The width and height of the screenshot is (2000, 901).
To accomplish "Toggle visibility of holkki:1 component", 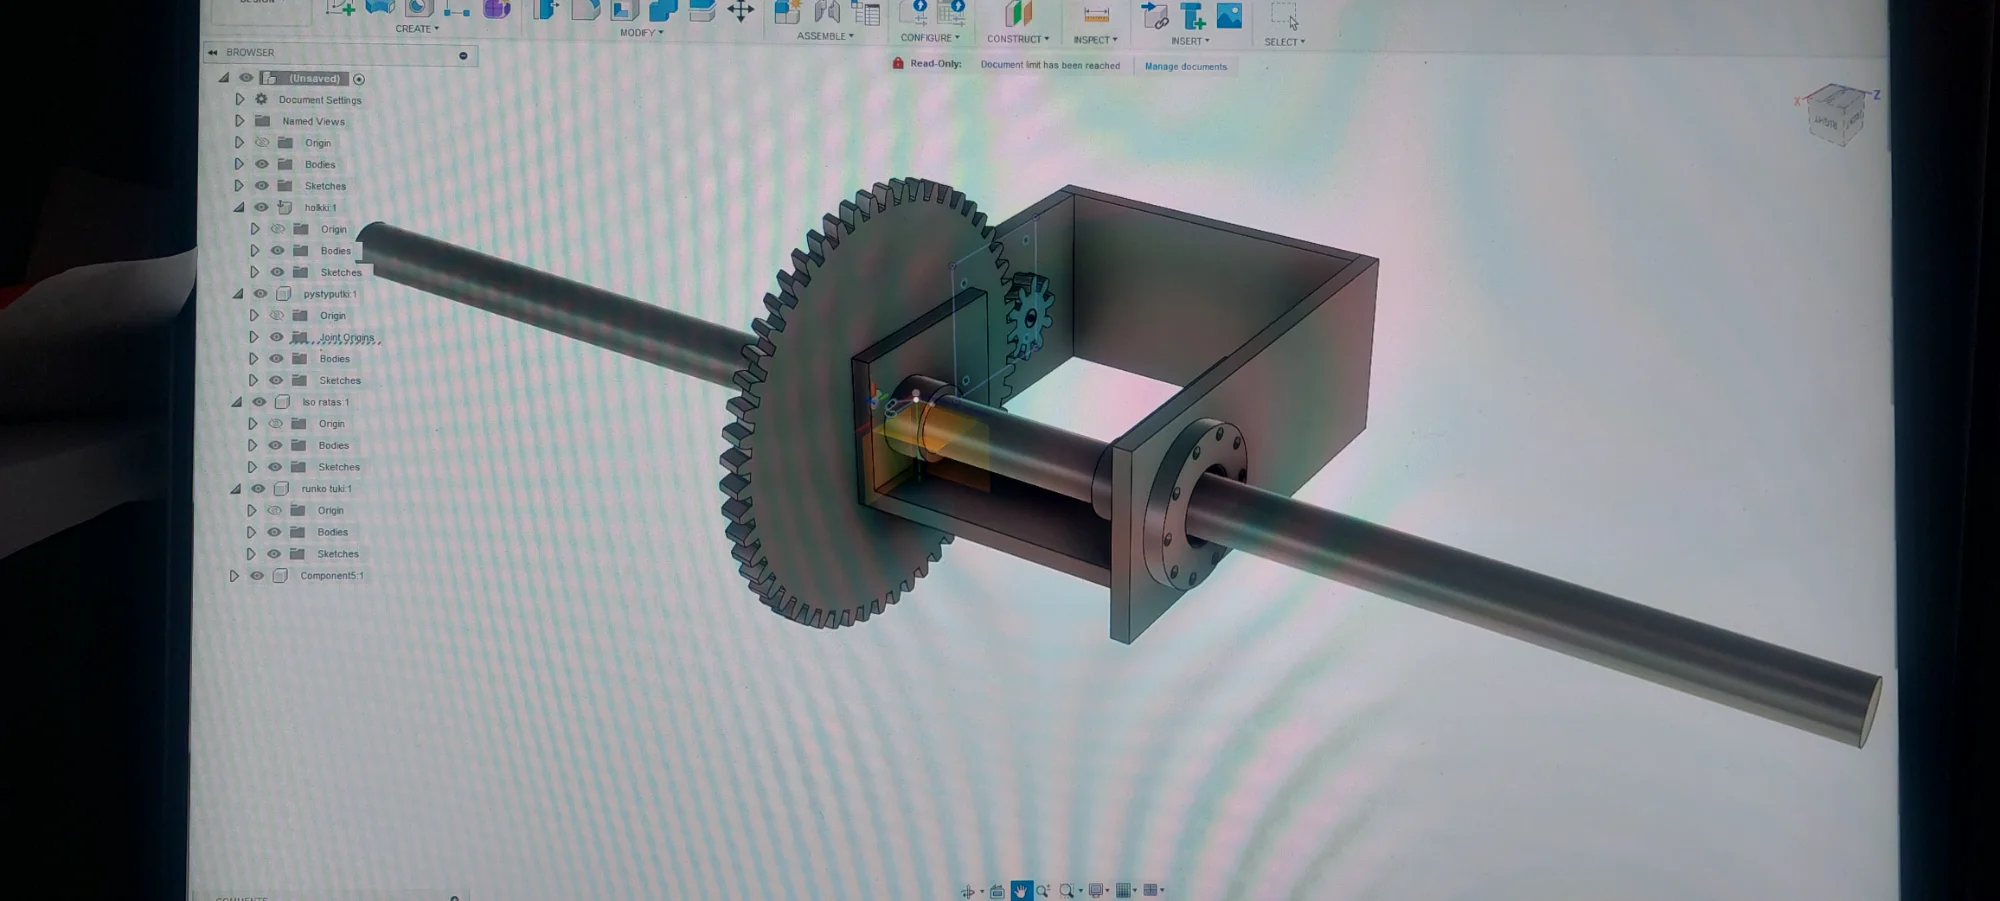I will point(261,207).
